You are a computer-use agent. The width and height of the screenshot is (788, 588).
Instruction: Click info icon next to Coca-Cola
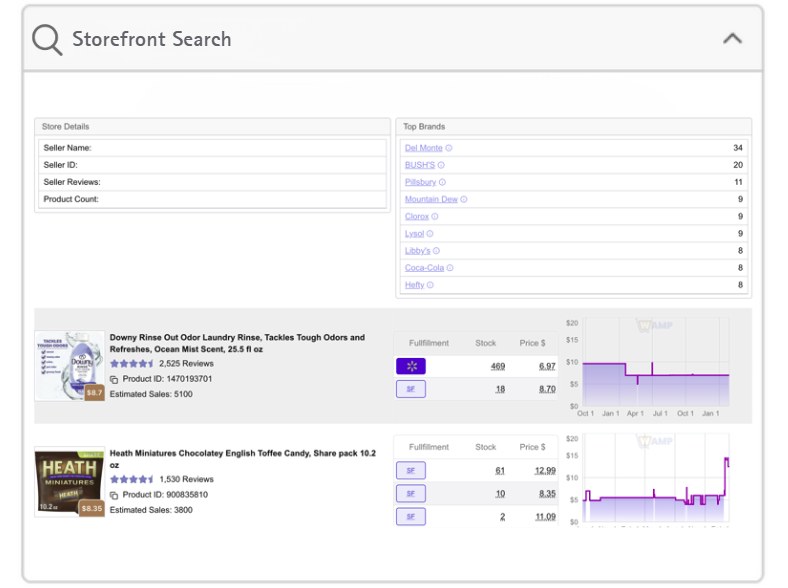tap(451, 268)
